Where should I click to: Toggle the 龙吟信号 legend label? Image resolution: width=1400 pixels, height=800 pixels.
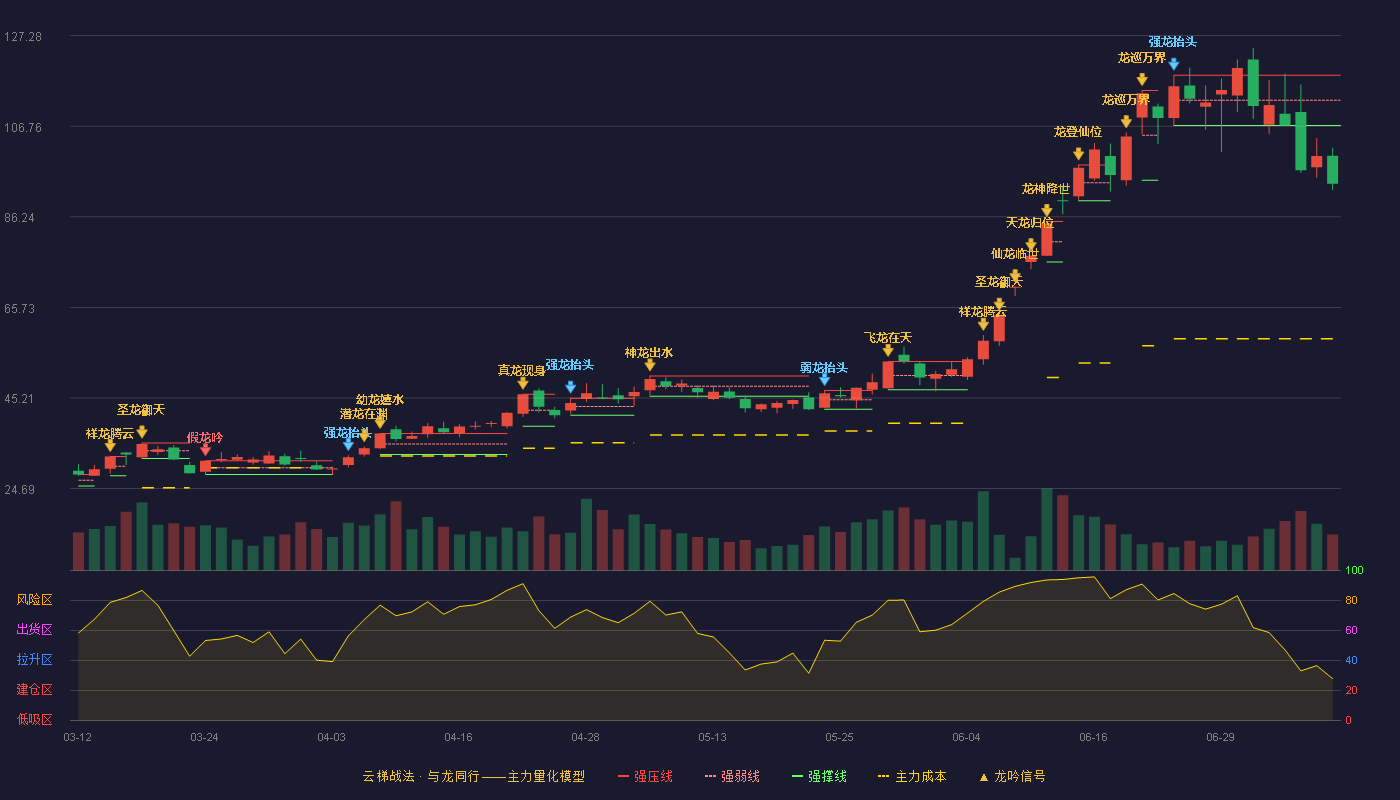tap(1020, 776)
